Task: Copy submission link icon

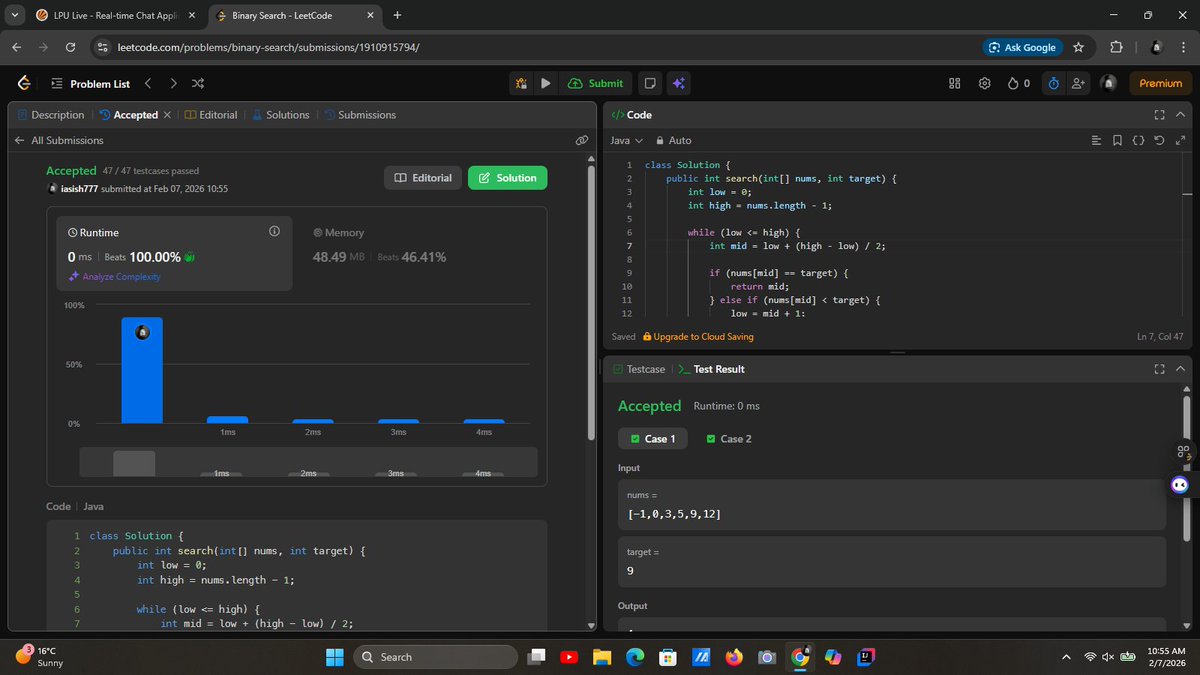Action: (x=581, y=141)
